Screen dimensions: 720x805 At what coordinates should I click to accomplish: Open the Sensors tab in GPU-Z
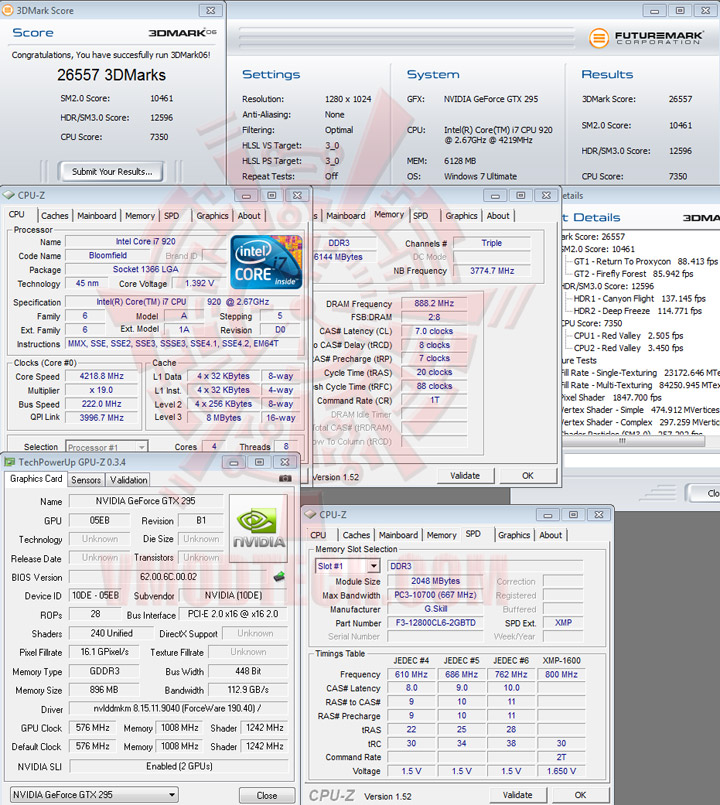tap(86, 480)
